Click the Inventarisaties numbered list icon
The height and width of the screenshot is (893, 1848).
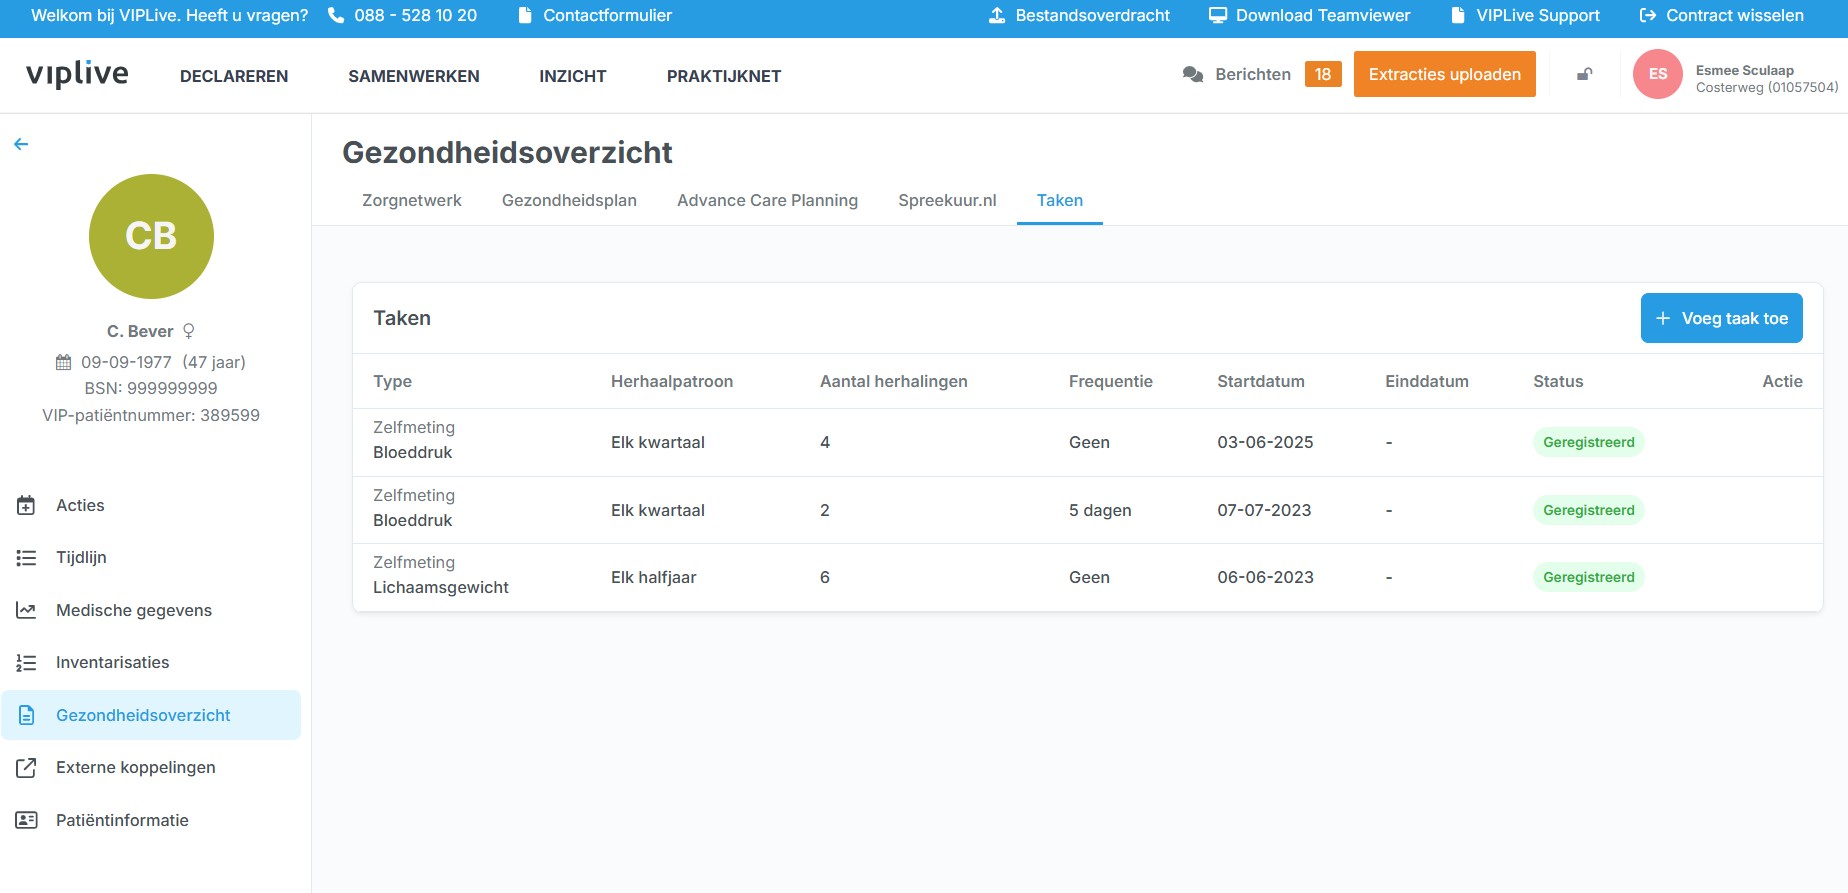click(27, 663)
